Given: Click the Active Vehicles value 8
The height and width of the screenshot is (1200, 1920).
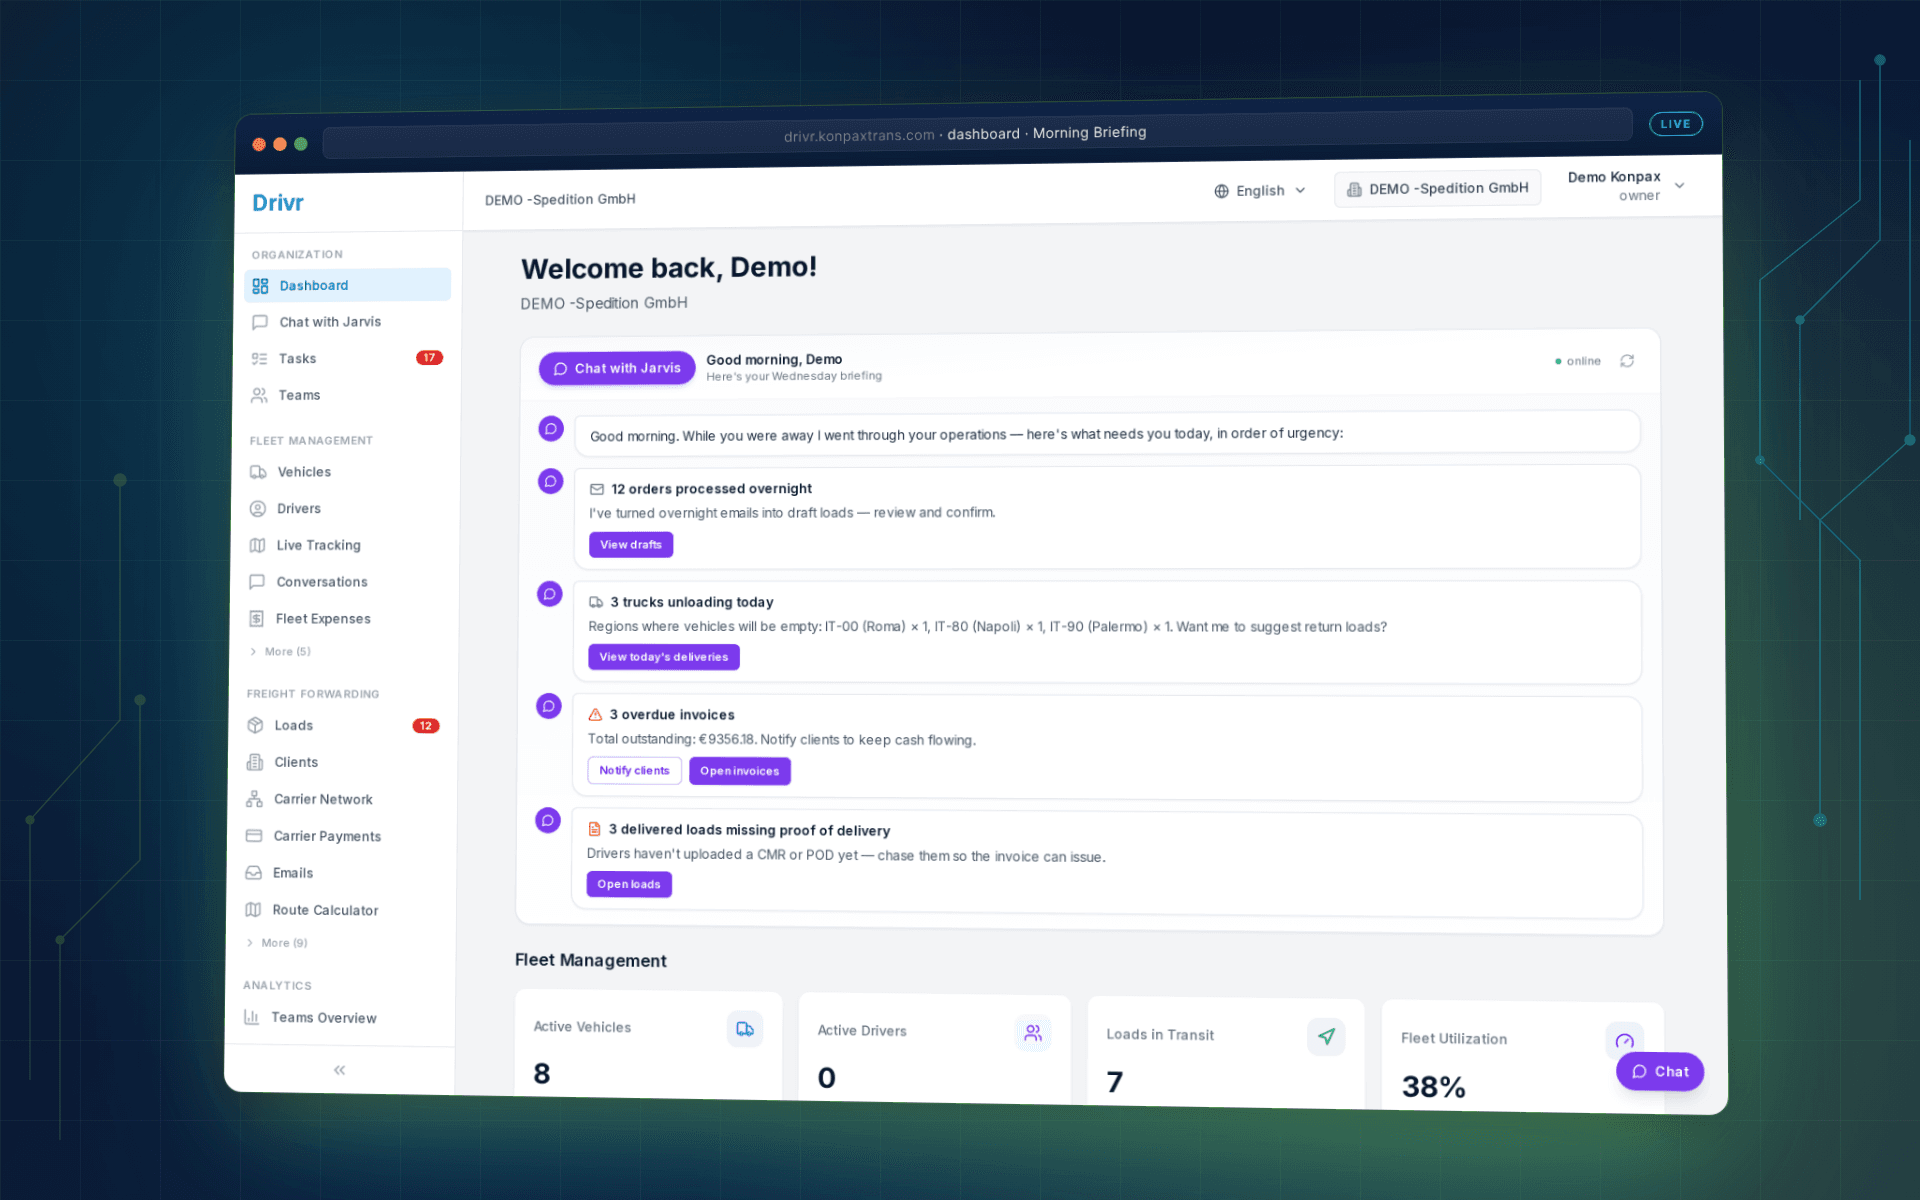Looking at the screenshot, I should tap(542, 1074).
